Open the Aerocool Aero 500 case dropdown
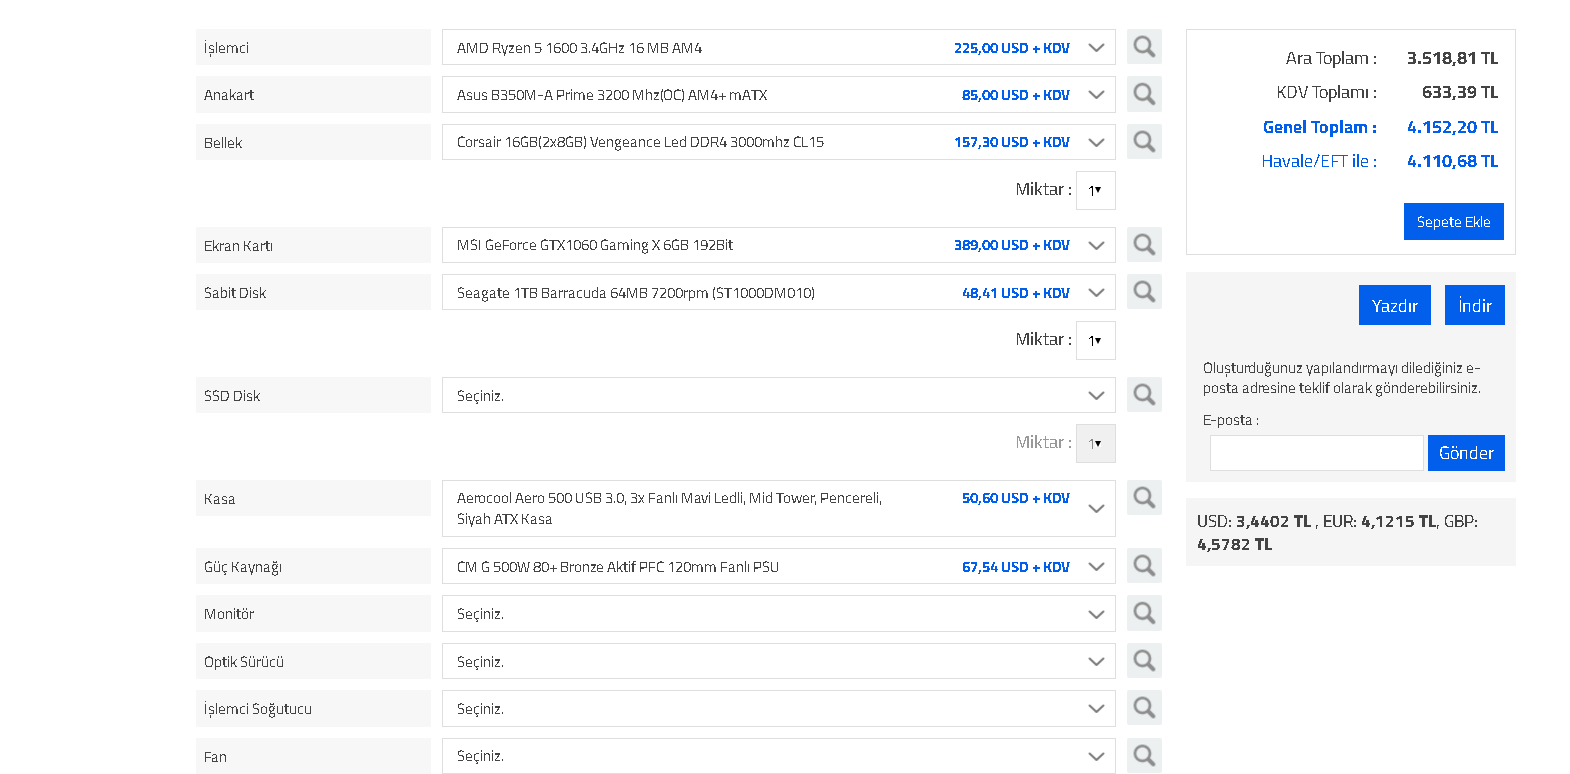The image size is (1570, 774). 778,508
